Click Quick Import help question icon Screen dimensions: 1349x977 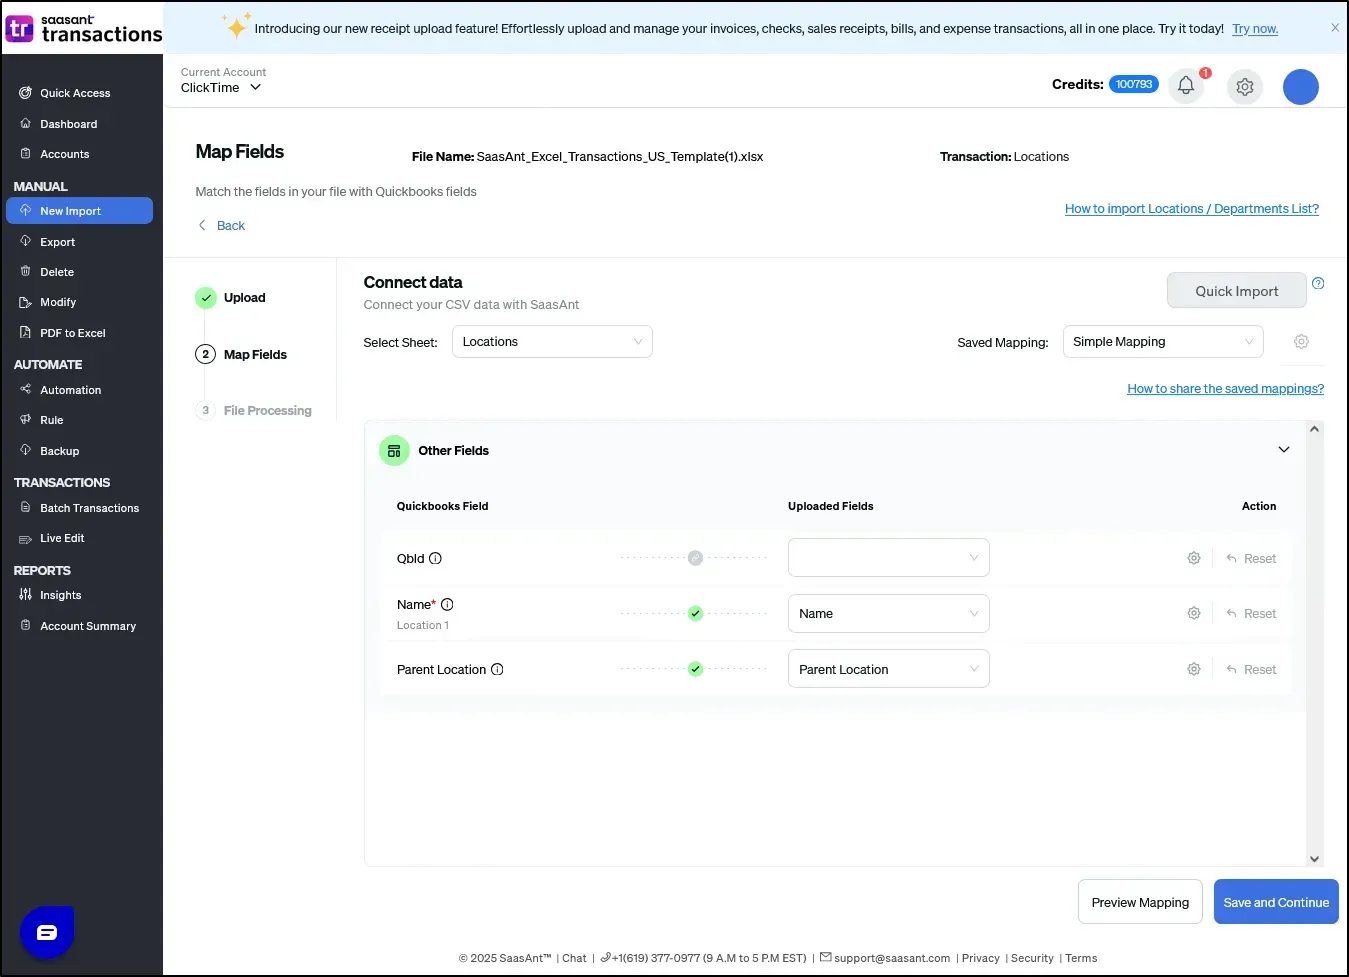1318,283
